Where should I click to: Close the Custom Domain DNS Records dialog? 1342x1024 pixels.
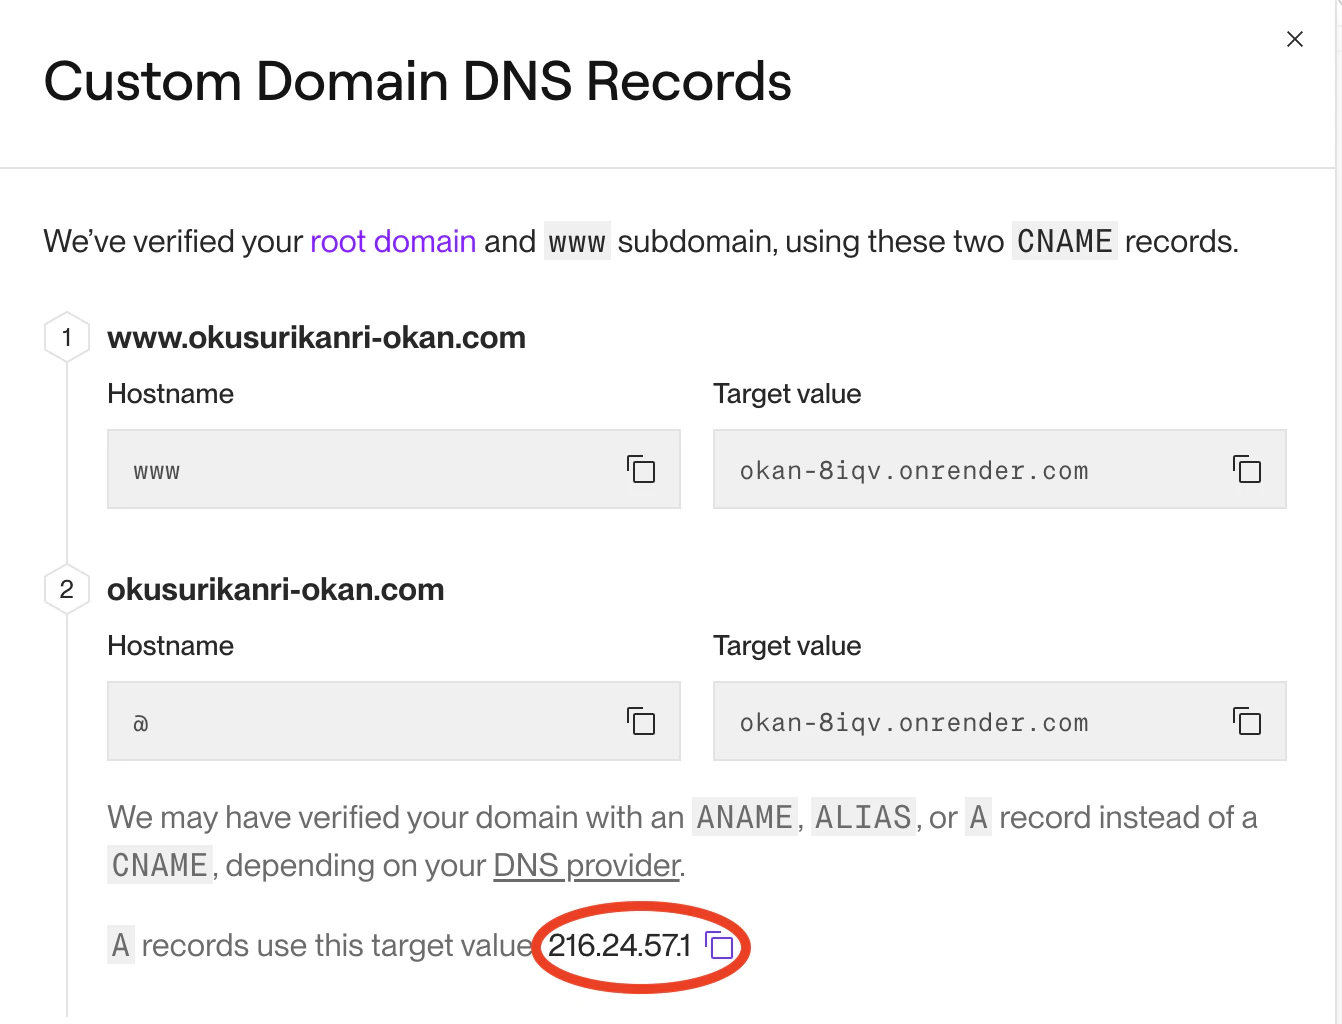pos(1295,39)
